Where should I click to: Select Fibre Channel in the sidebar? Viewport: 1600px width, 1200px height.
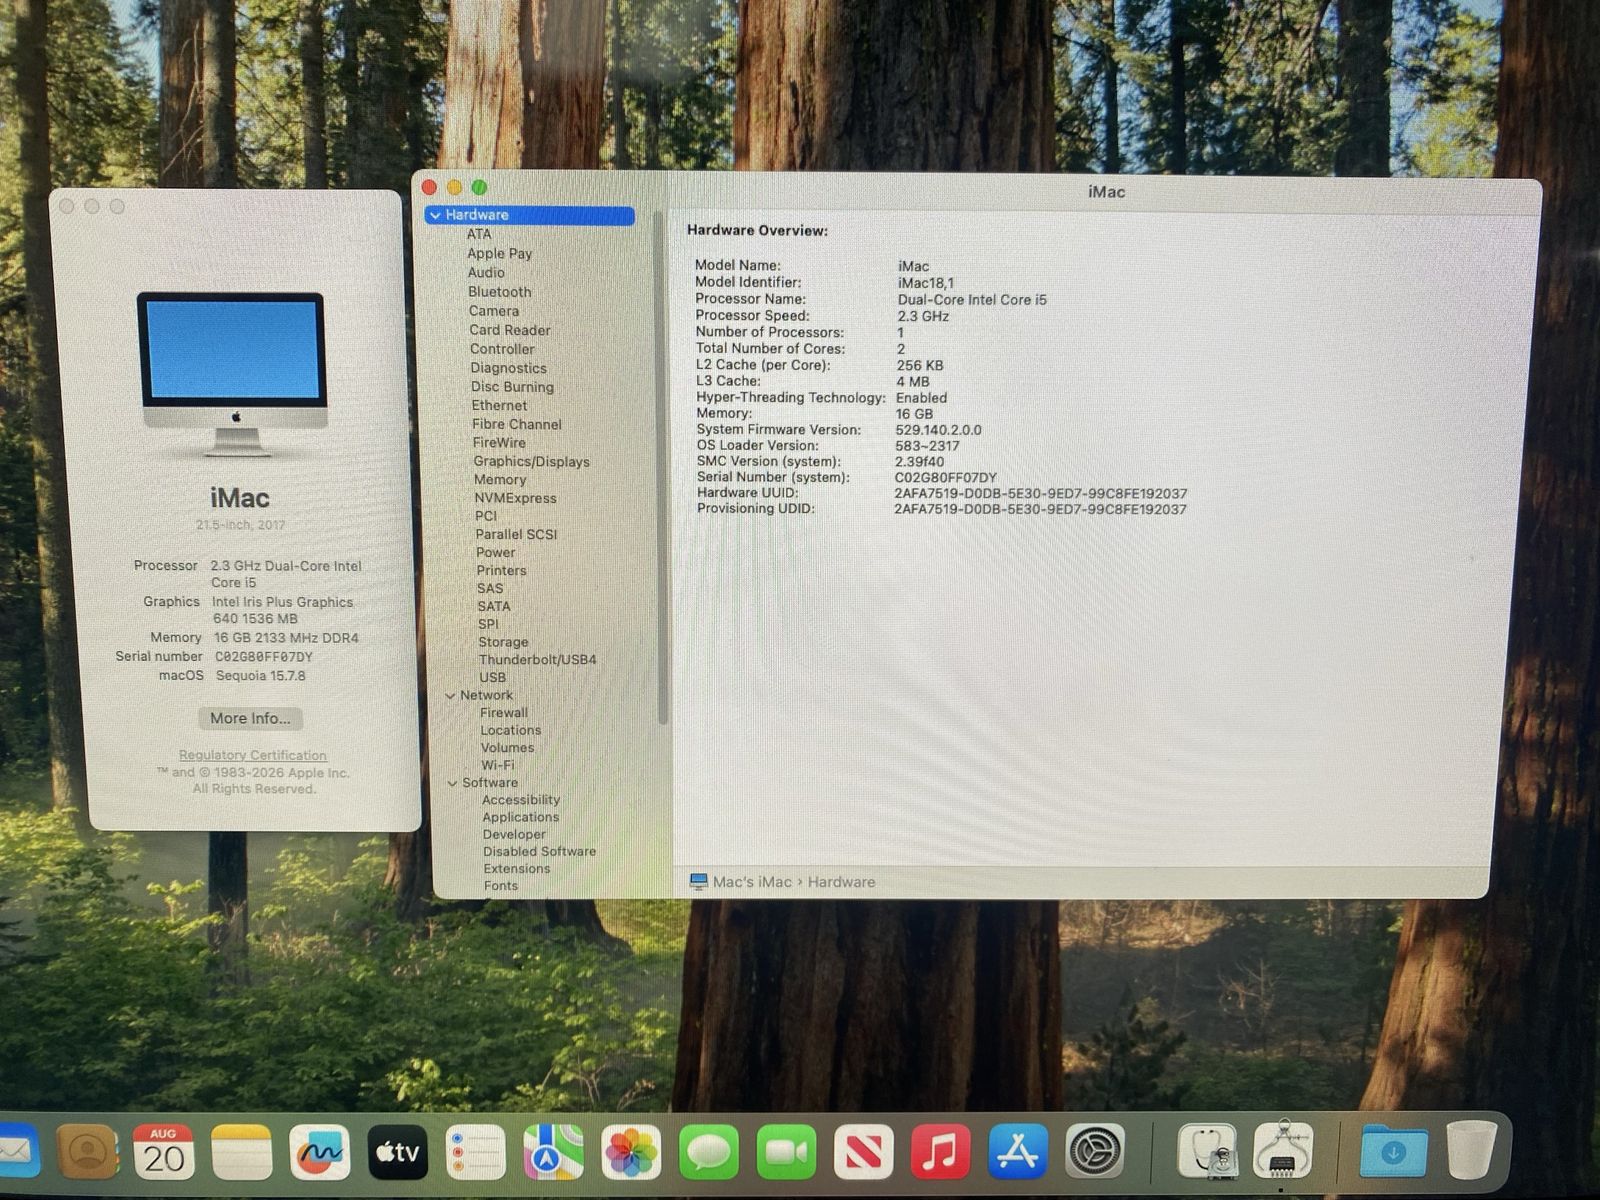[517, 424]
